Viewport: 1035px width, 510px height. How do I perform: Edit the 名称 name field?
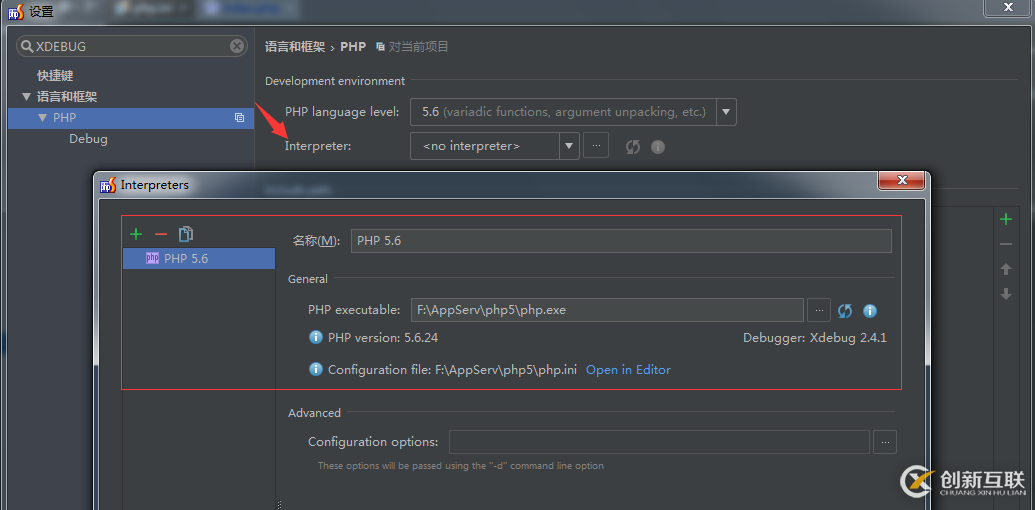621,241
